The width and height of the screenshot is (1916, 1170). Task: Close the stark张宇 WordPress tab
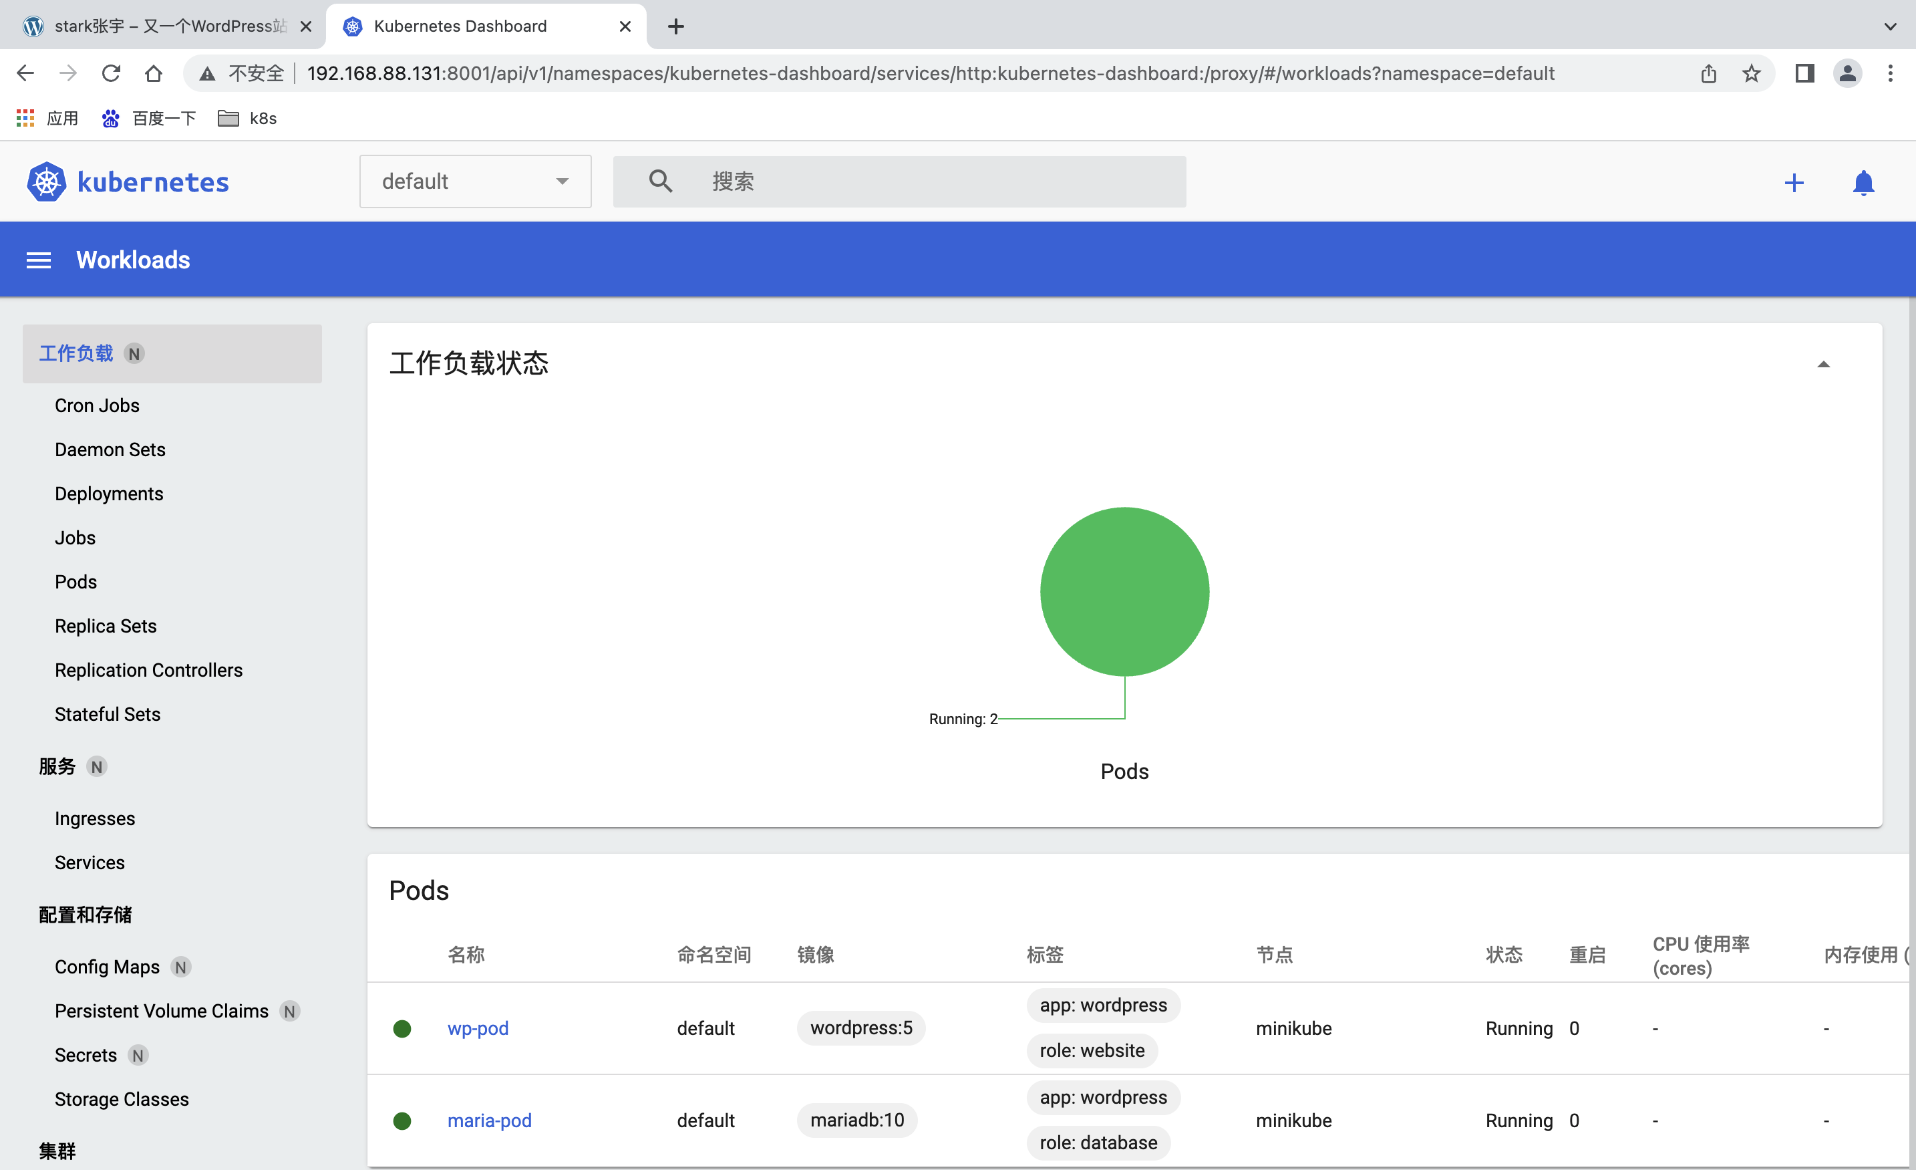306,27
